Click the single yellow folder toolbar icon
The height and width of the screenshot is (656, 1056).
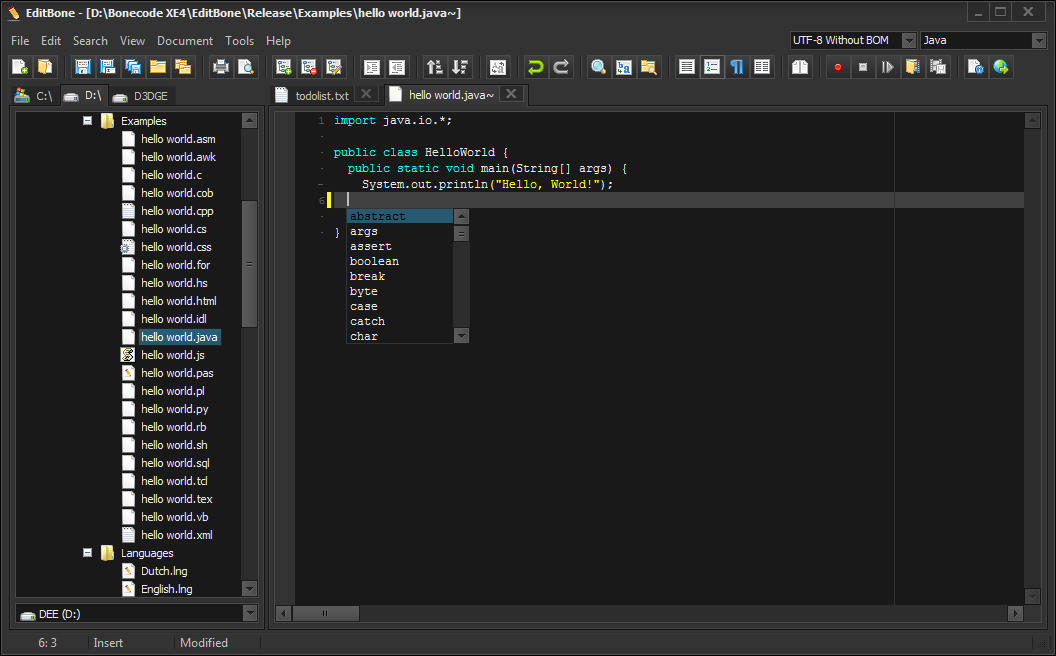click(158, 67)
